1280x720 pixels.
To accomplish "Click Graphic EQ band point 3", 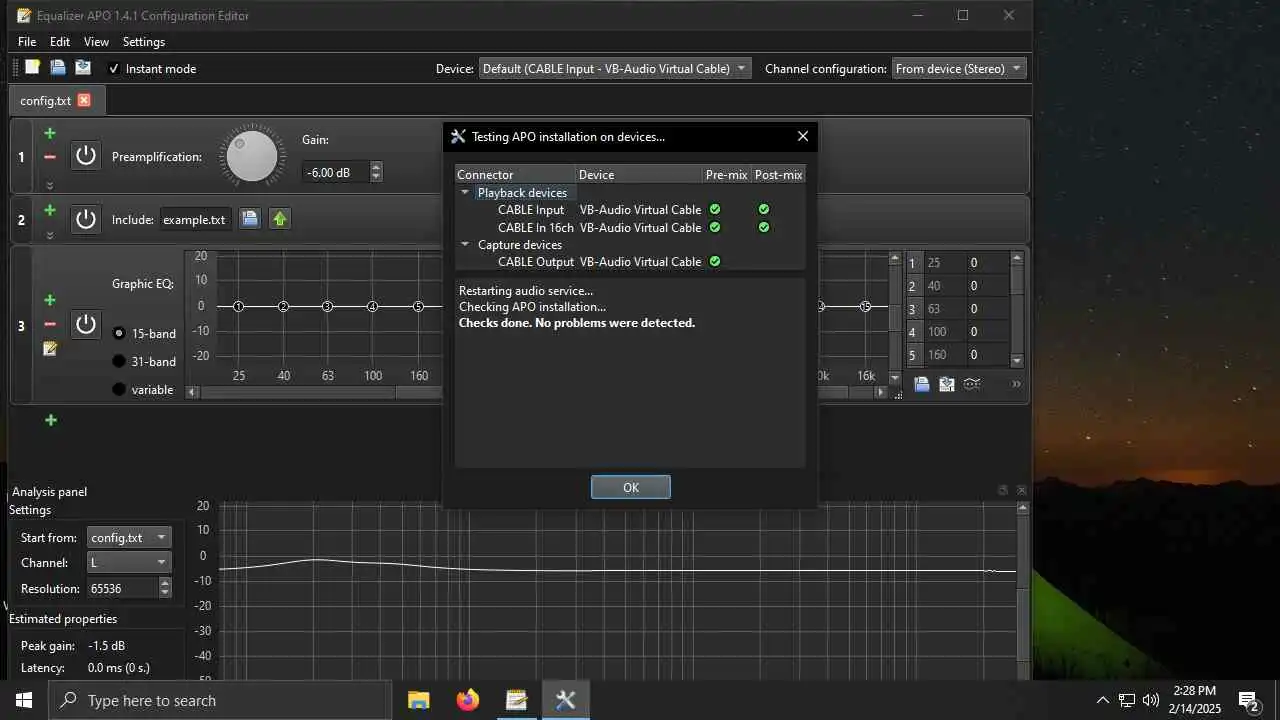I will click(327, 306).
